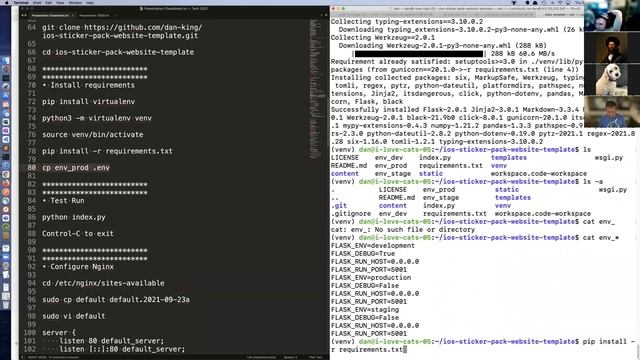Click the Successfully installed Flask-2.0.1 line
The height and width of the screenshot is (360, 640).
[457, 109]
